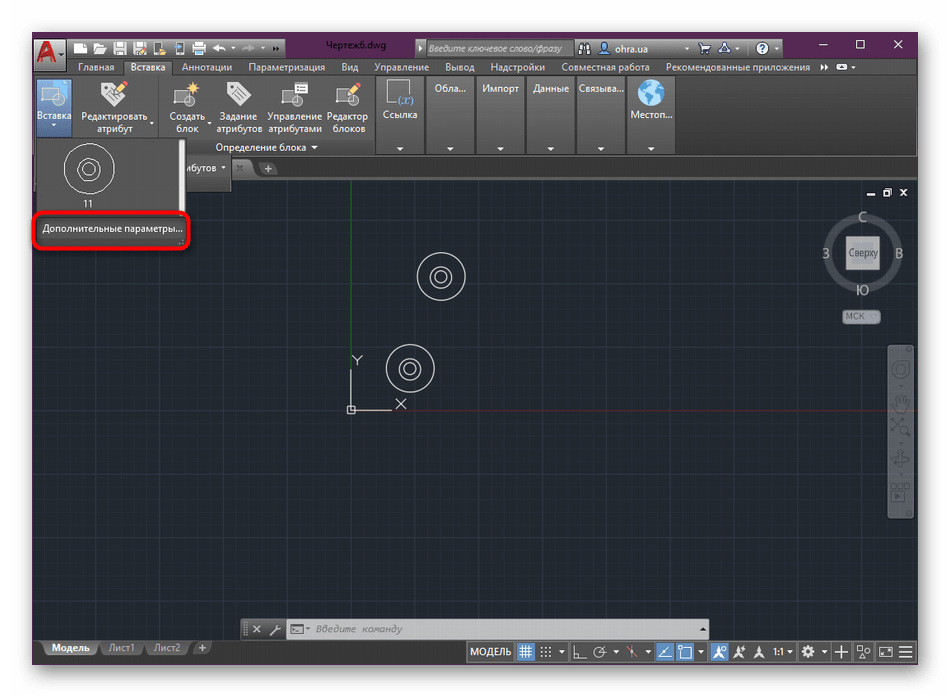950x697 pixels.
Task: Click the Сверху face of view cube
Action: point(862,253)
